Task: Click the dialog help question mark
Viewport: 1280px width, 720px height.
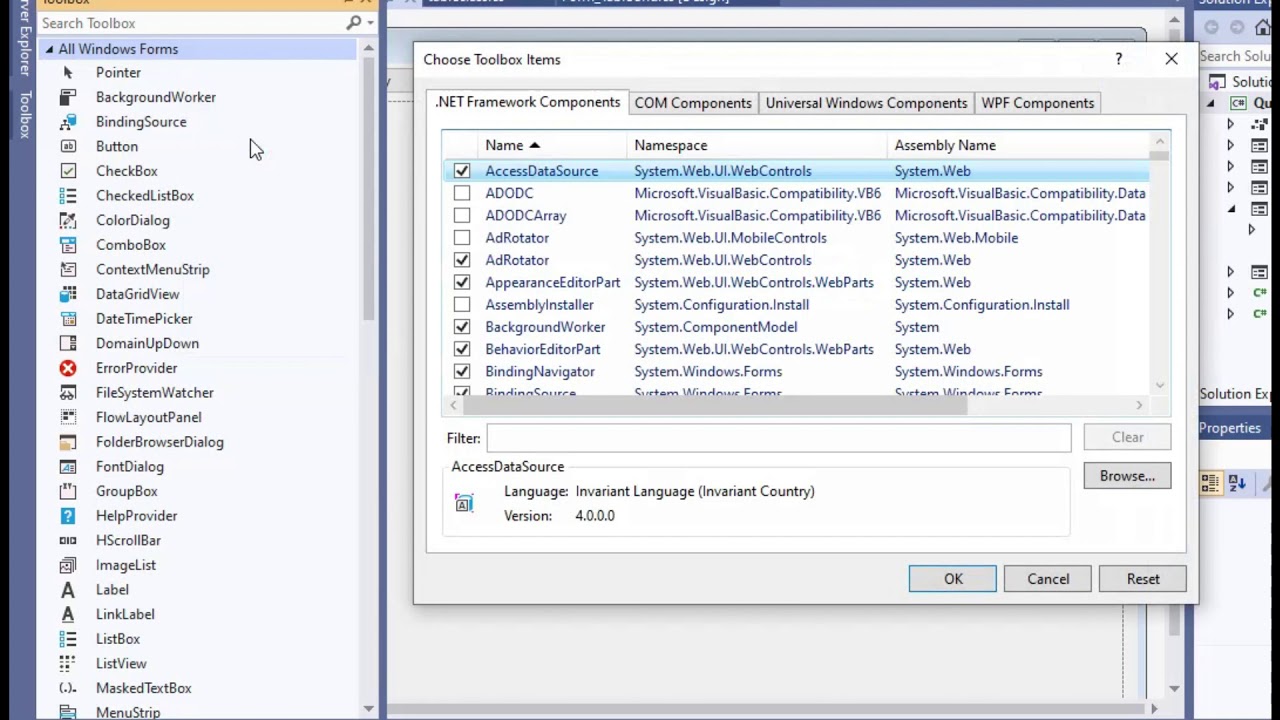Action: tap(1119, 59)
